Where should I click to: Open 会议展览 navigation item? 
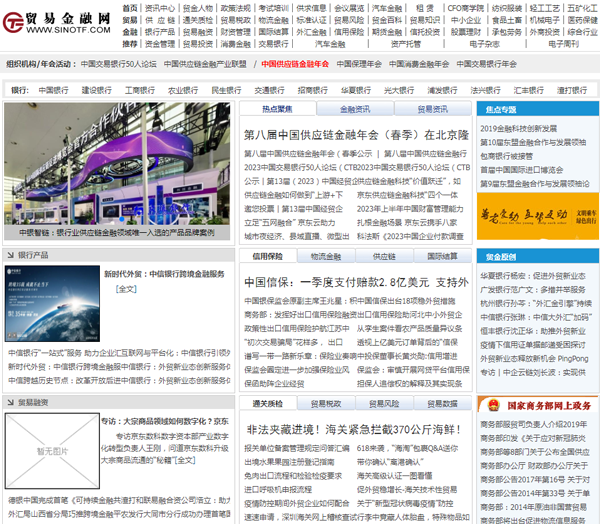tap(349, 8)
